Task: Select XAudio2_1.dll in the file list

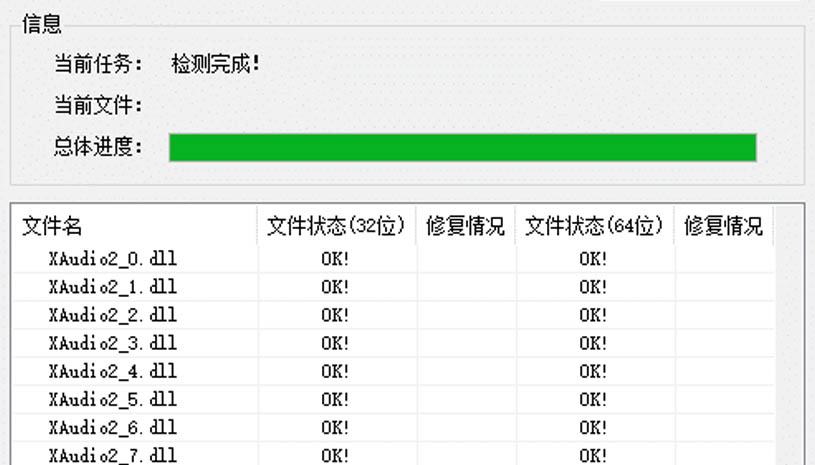Action: pyautogui.click(x=112, y=287)
